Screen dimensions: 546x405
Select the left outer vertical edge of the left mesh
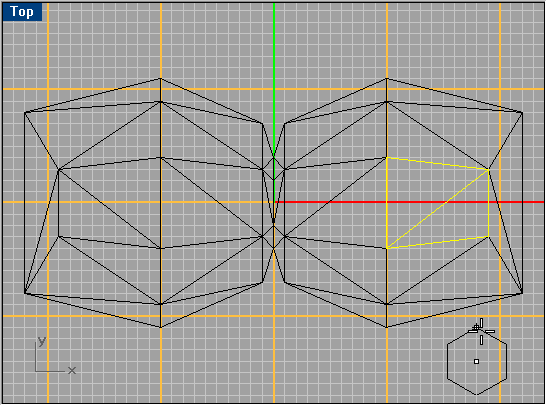click(x=25, y=203)
